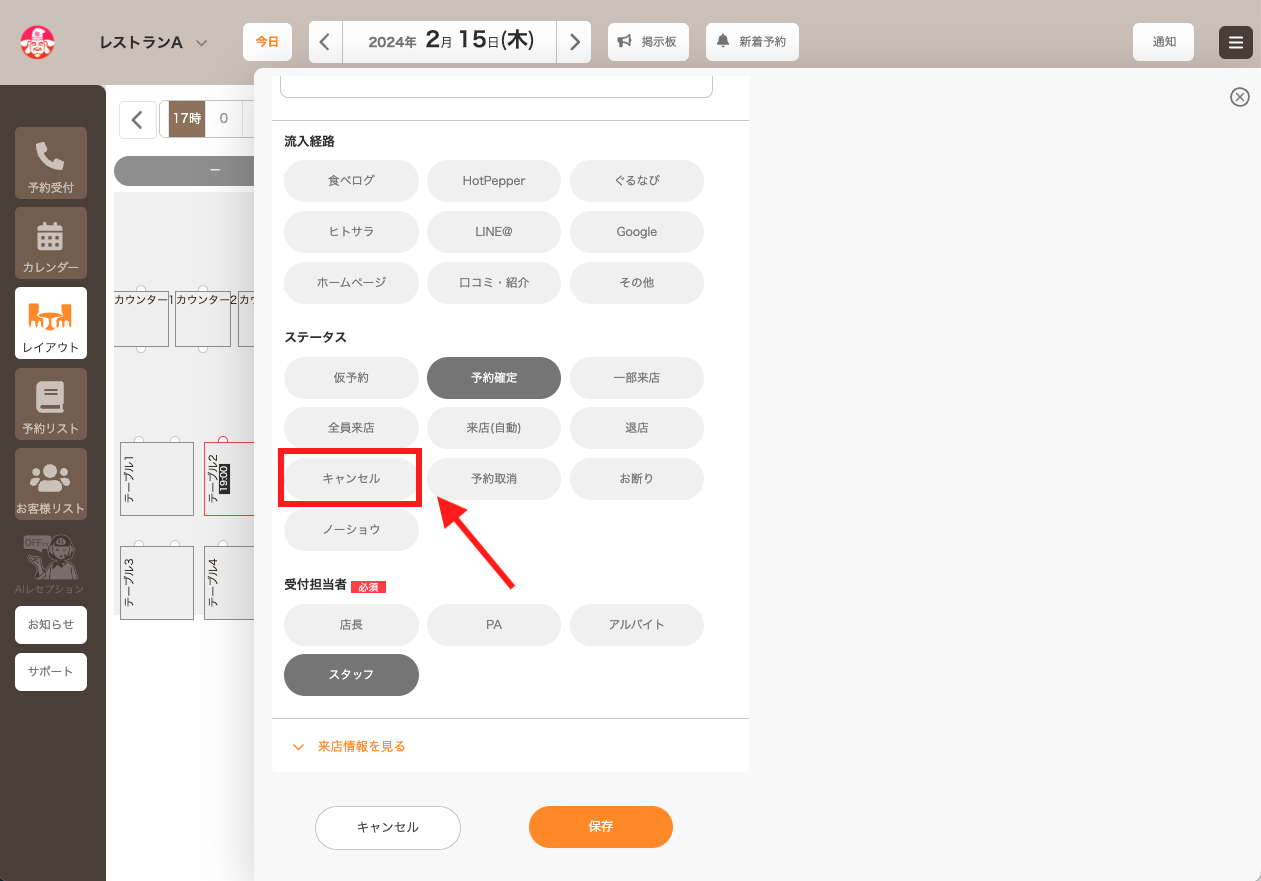Set status to キャンセル
Viewport: 1261px width, 881px height.
351,478
